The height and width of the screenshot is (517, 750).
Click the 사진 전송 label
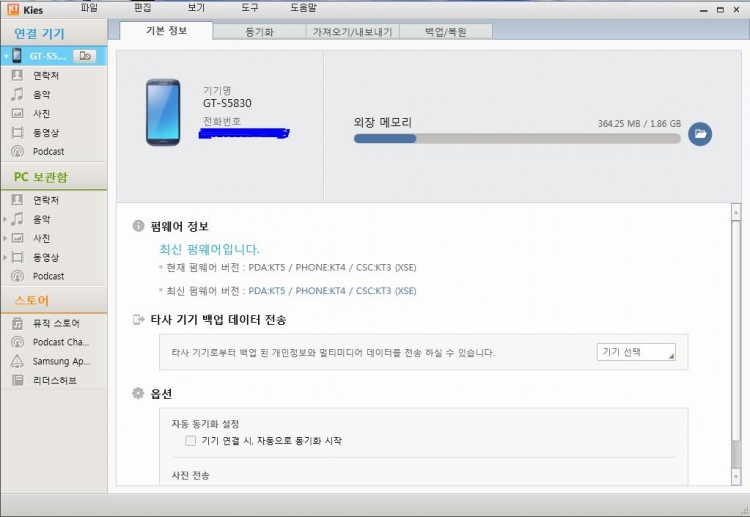click(x=190, y=475)
